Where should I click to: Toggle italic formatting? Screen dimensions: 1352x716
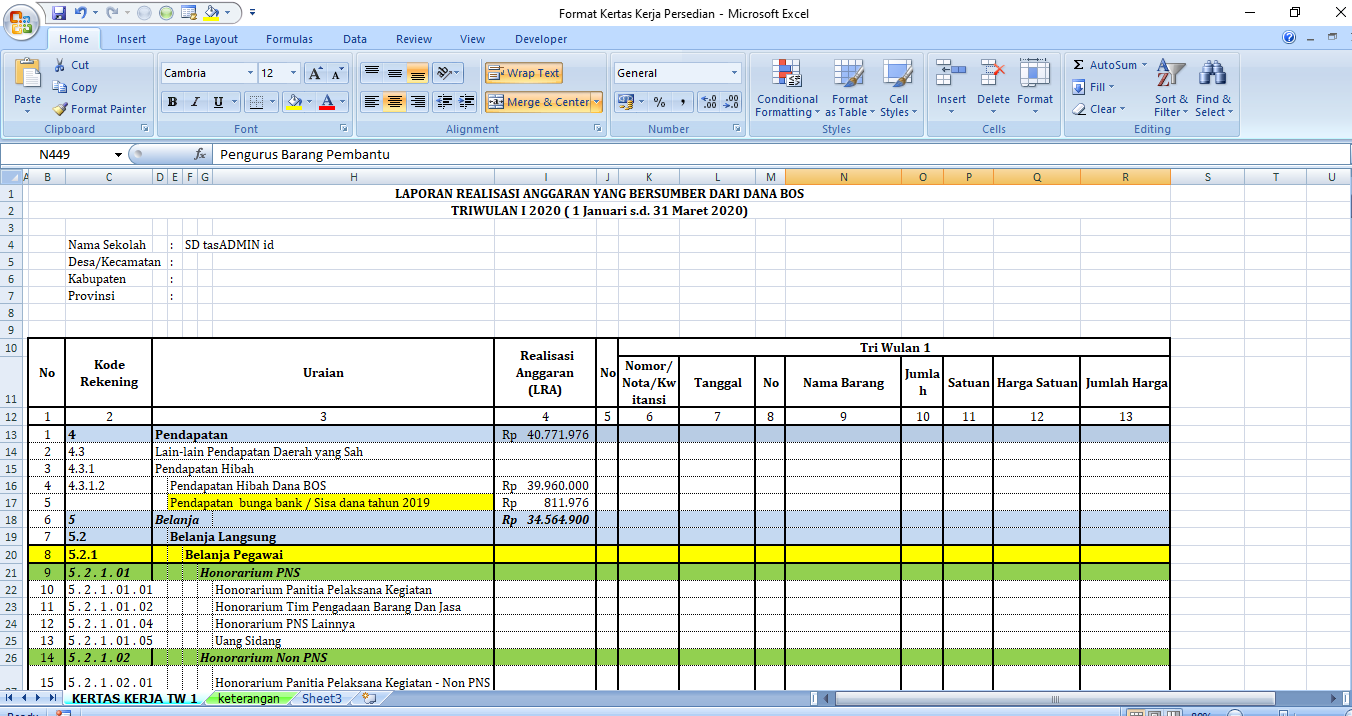tap(195, 102)
